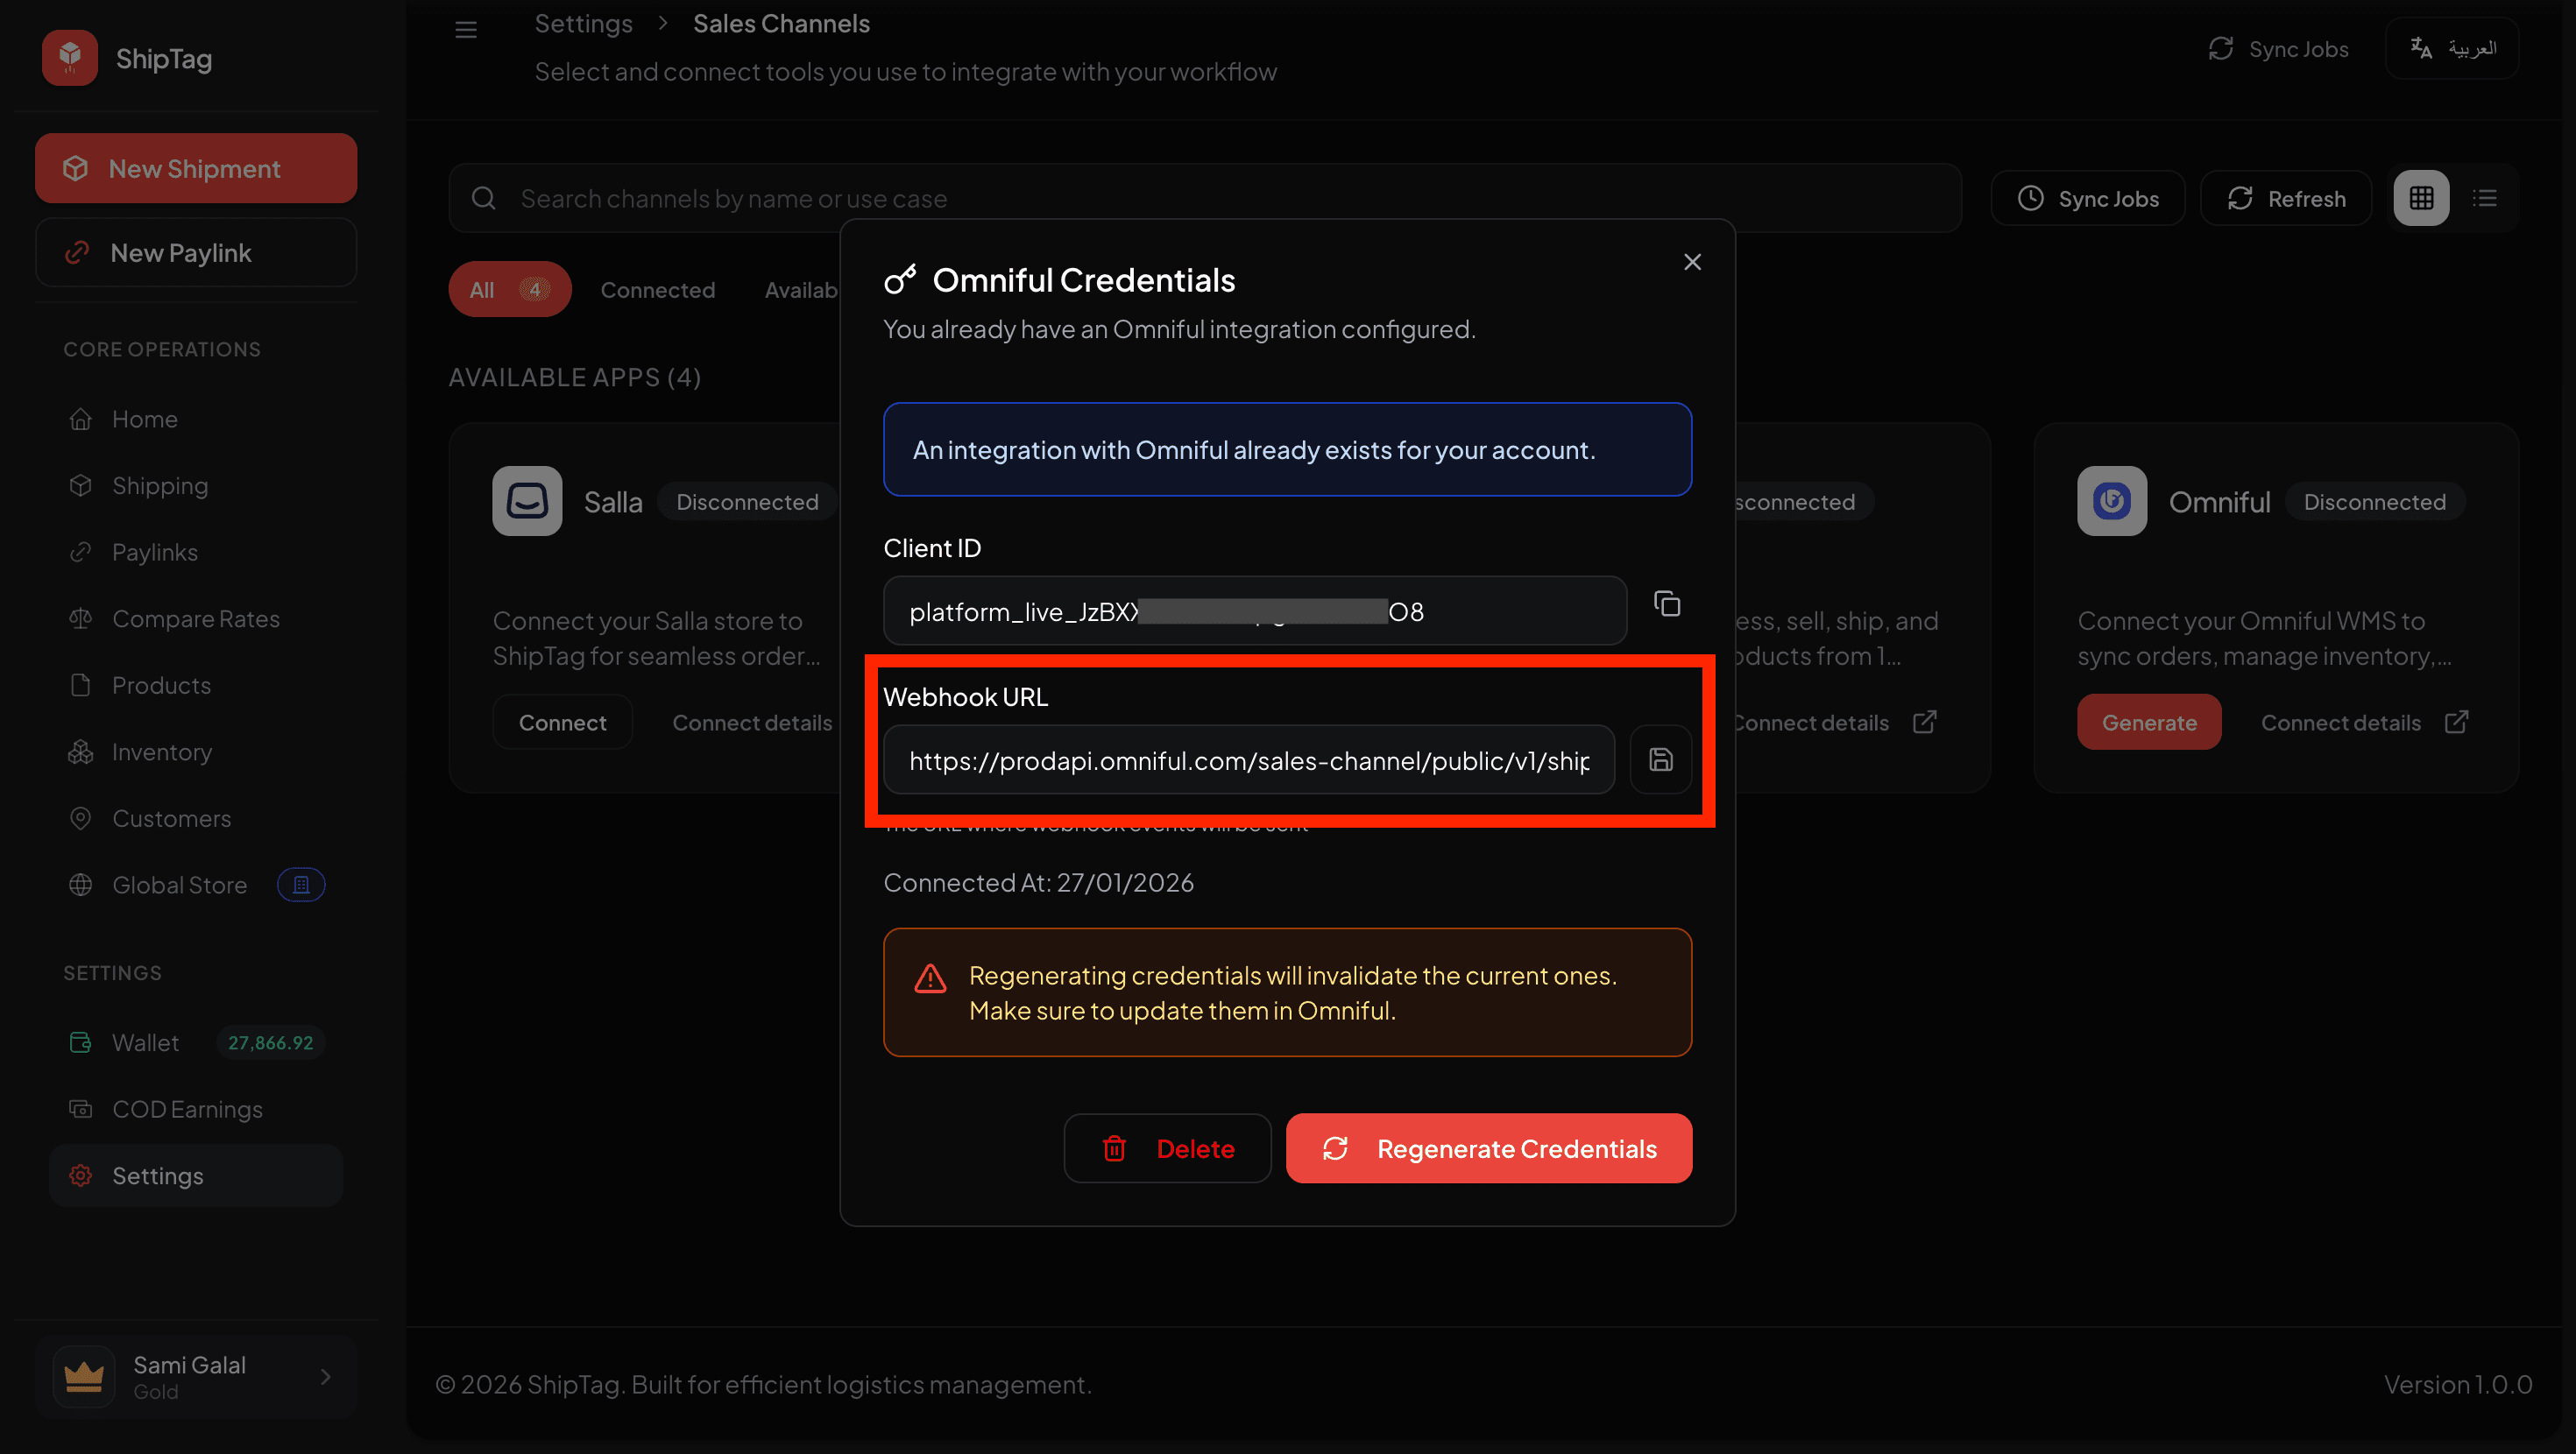The image size is (2576, 1454).
Task: Delete the Omniful integration
Action: [1167, 1148]
